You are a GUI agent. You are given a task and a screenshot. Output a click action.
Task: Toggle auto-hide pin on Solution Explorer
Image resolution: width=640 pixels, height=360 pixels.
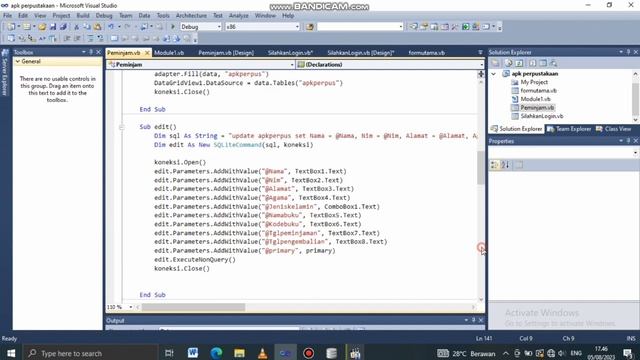(629, 52)
